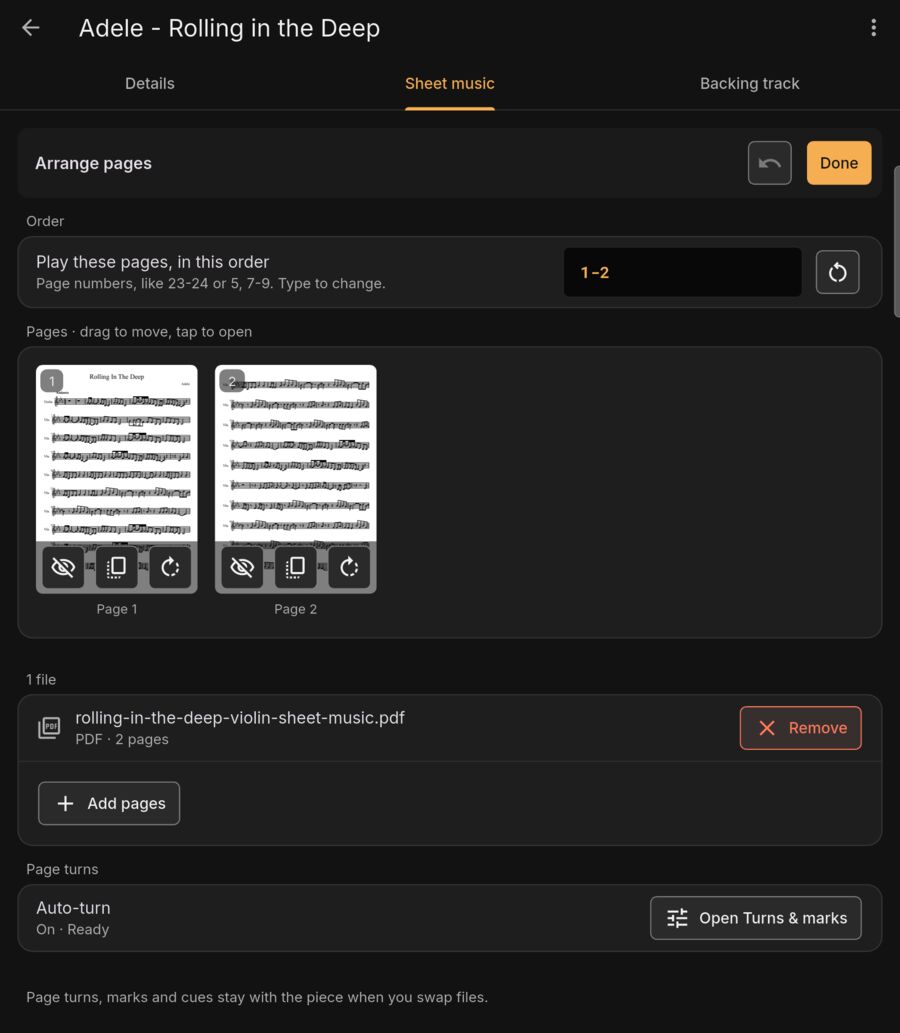Rotate Page 1

(x=170, y=567)
